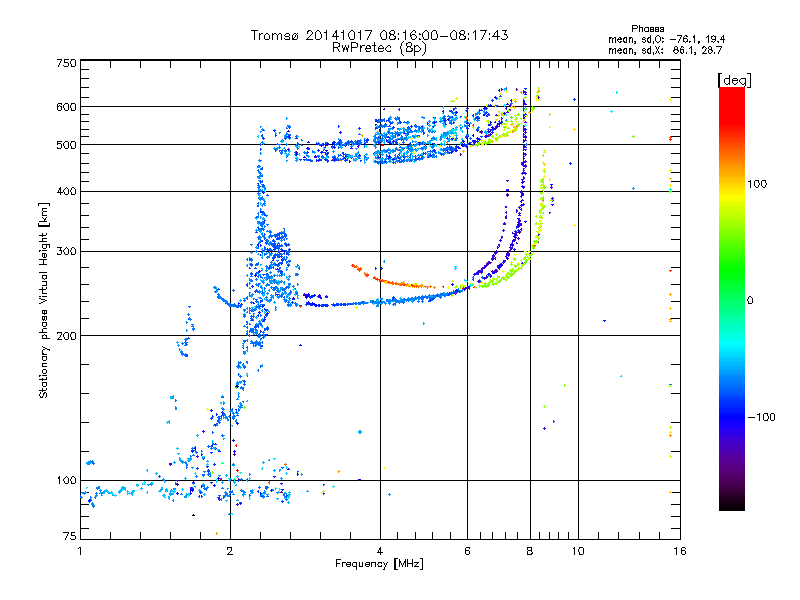800x600 pixels.
Task: Click the x-axis tick label '1'
Action: tap(80, 551)
